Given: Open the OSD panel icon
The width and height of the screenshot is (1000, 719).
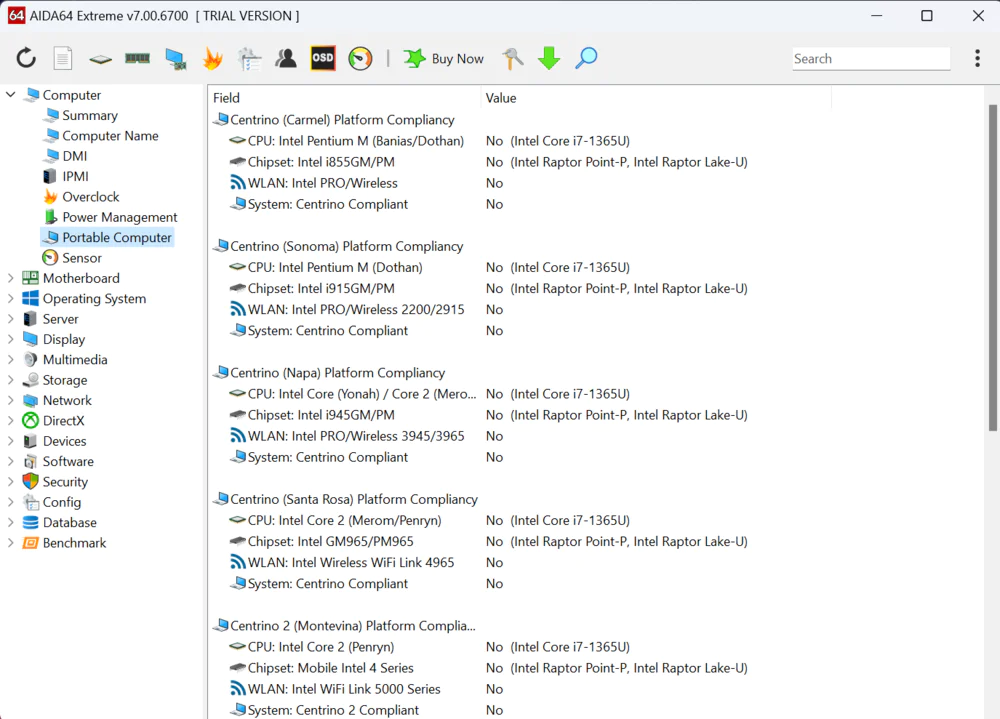Looking at the screenshot, I should tap(323, 58).
